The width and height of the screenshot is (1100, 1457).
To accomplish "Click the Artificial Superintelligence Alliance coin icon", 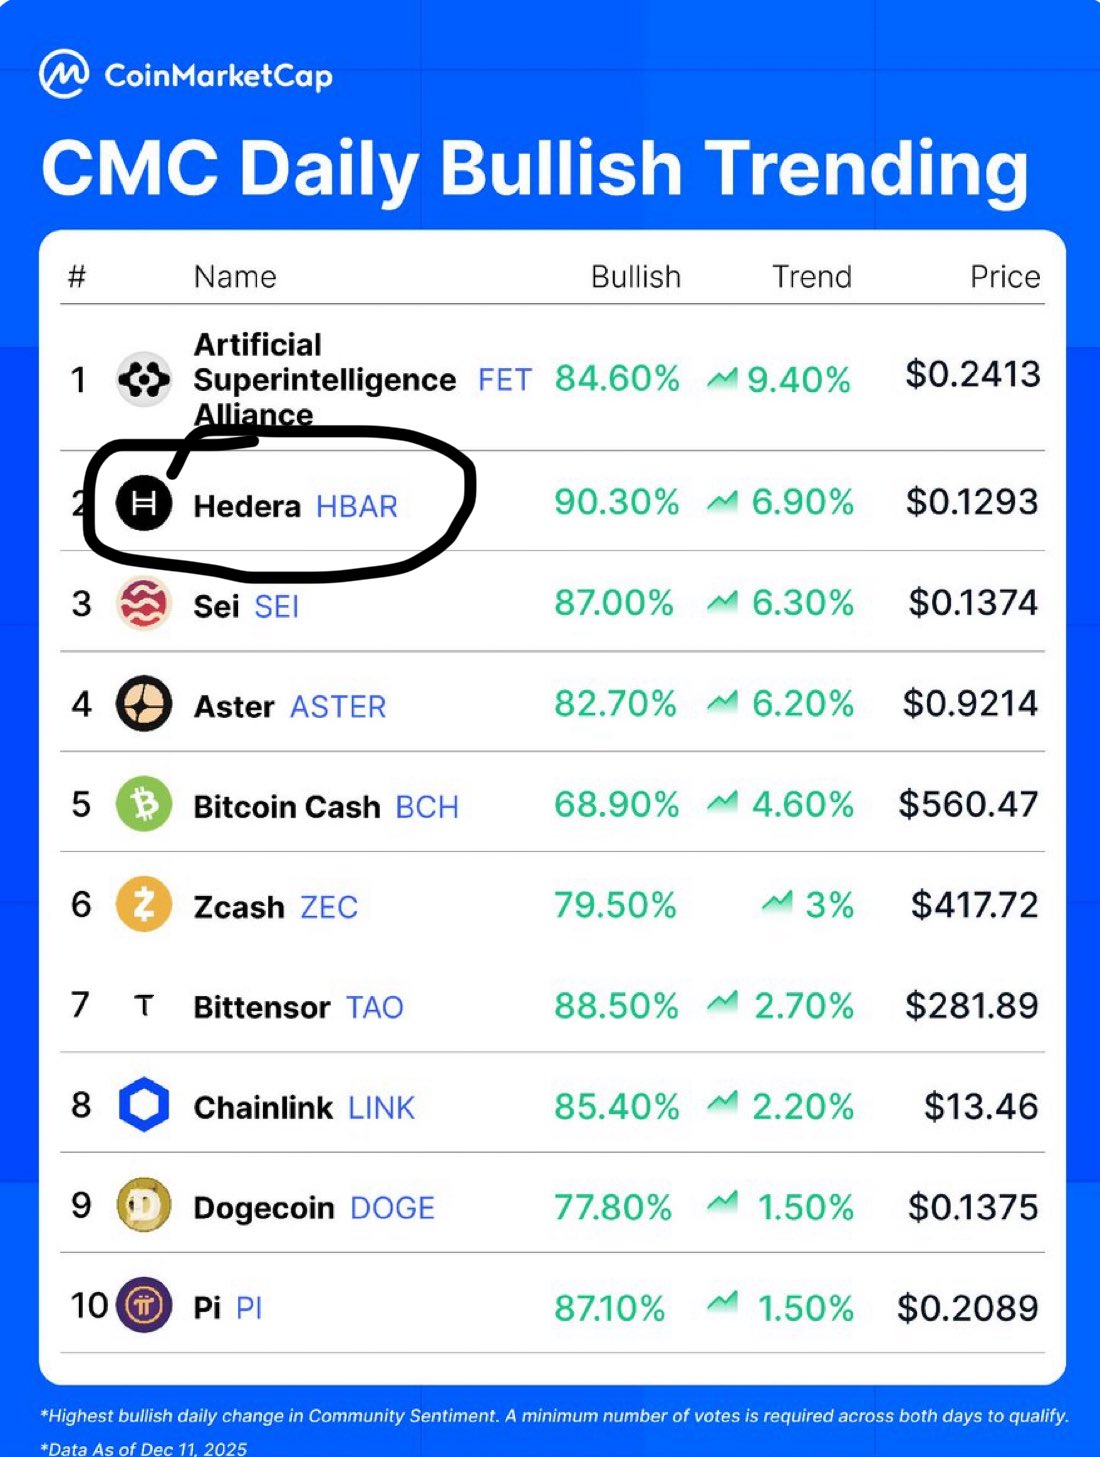I will point(144,380).
